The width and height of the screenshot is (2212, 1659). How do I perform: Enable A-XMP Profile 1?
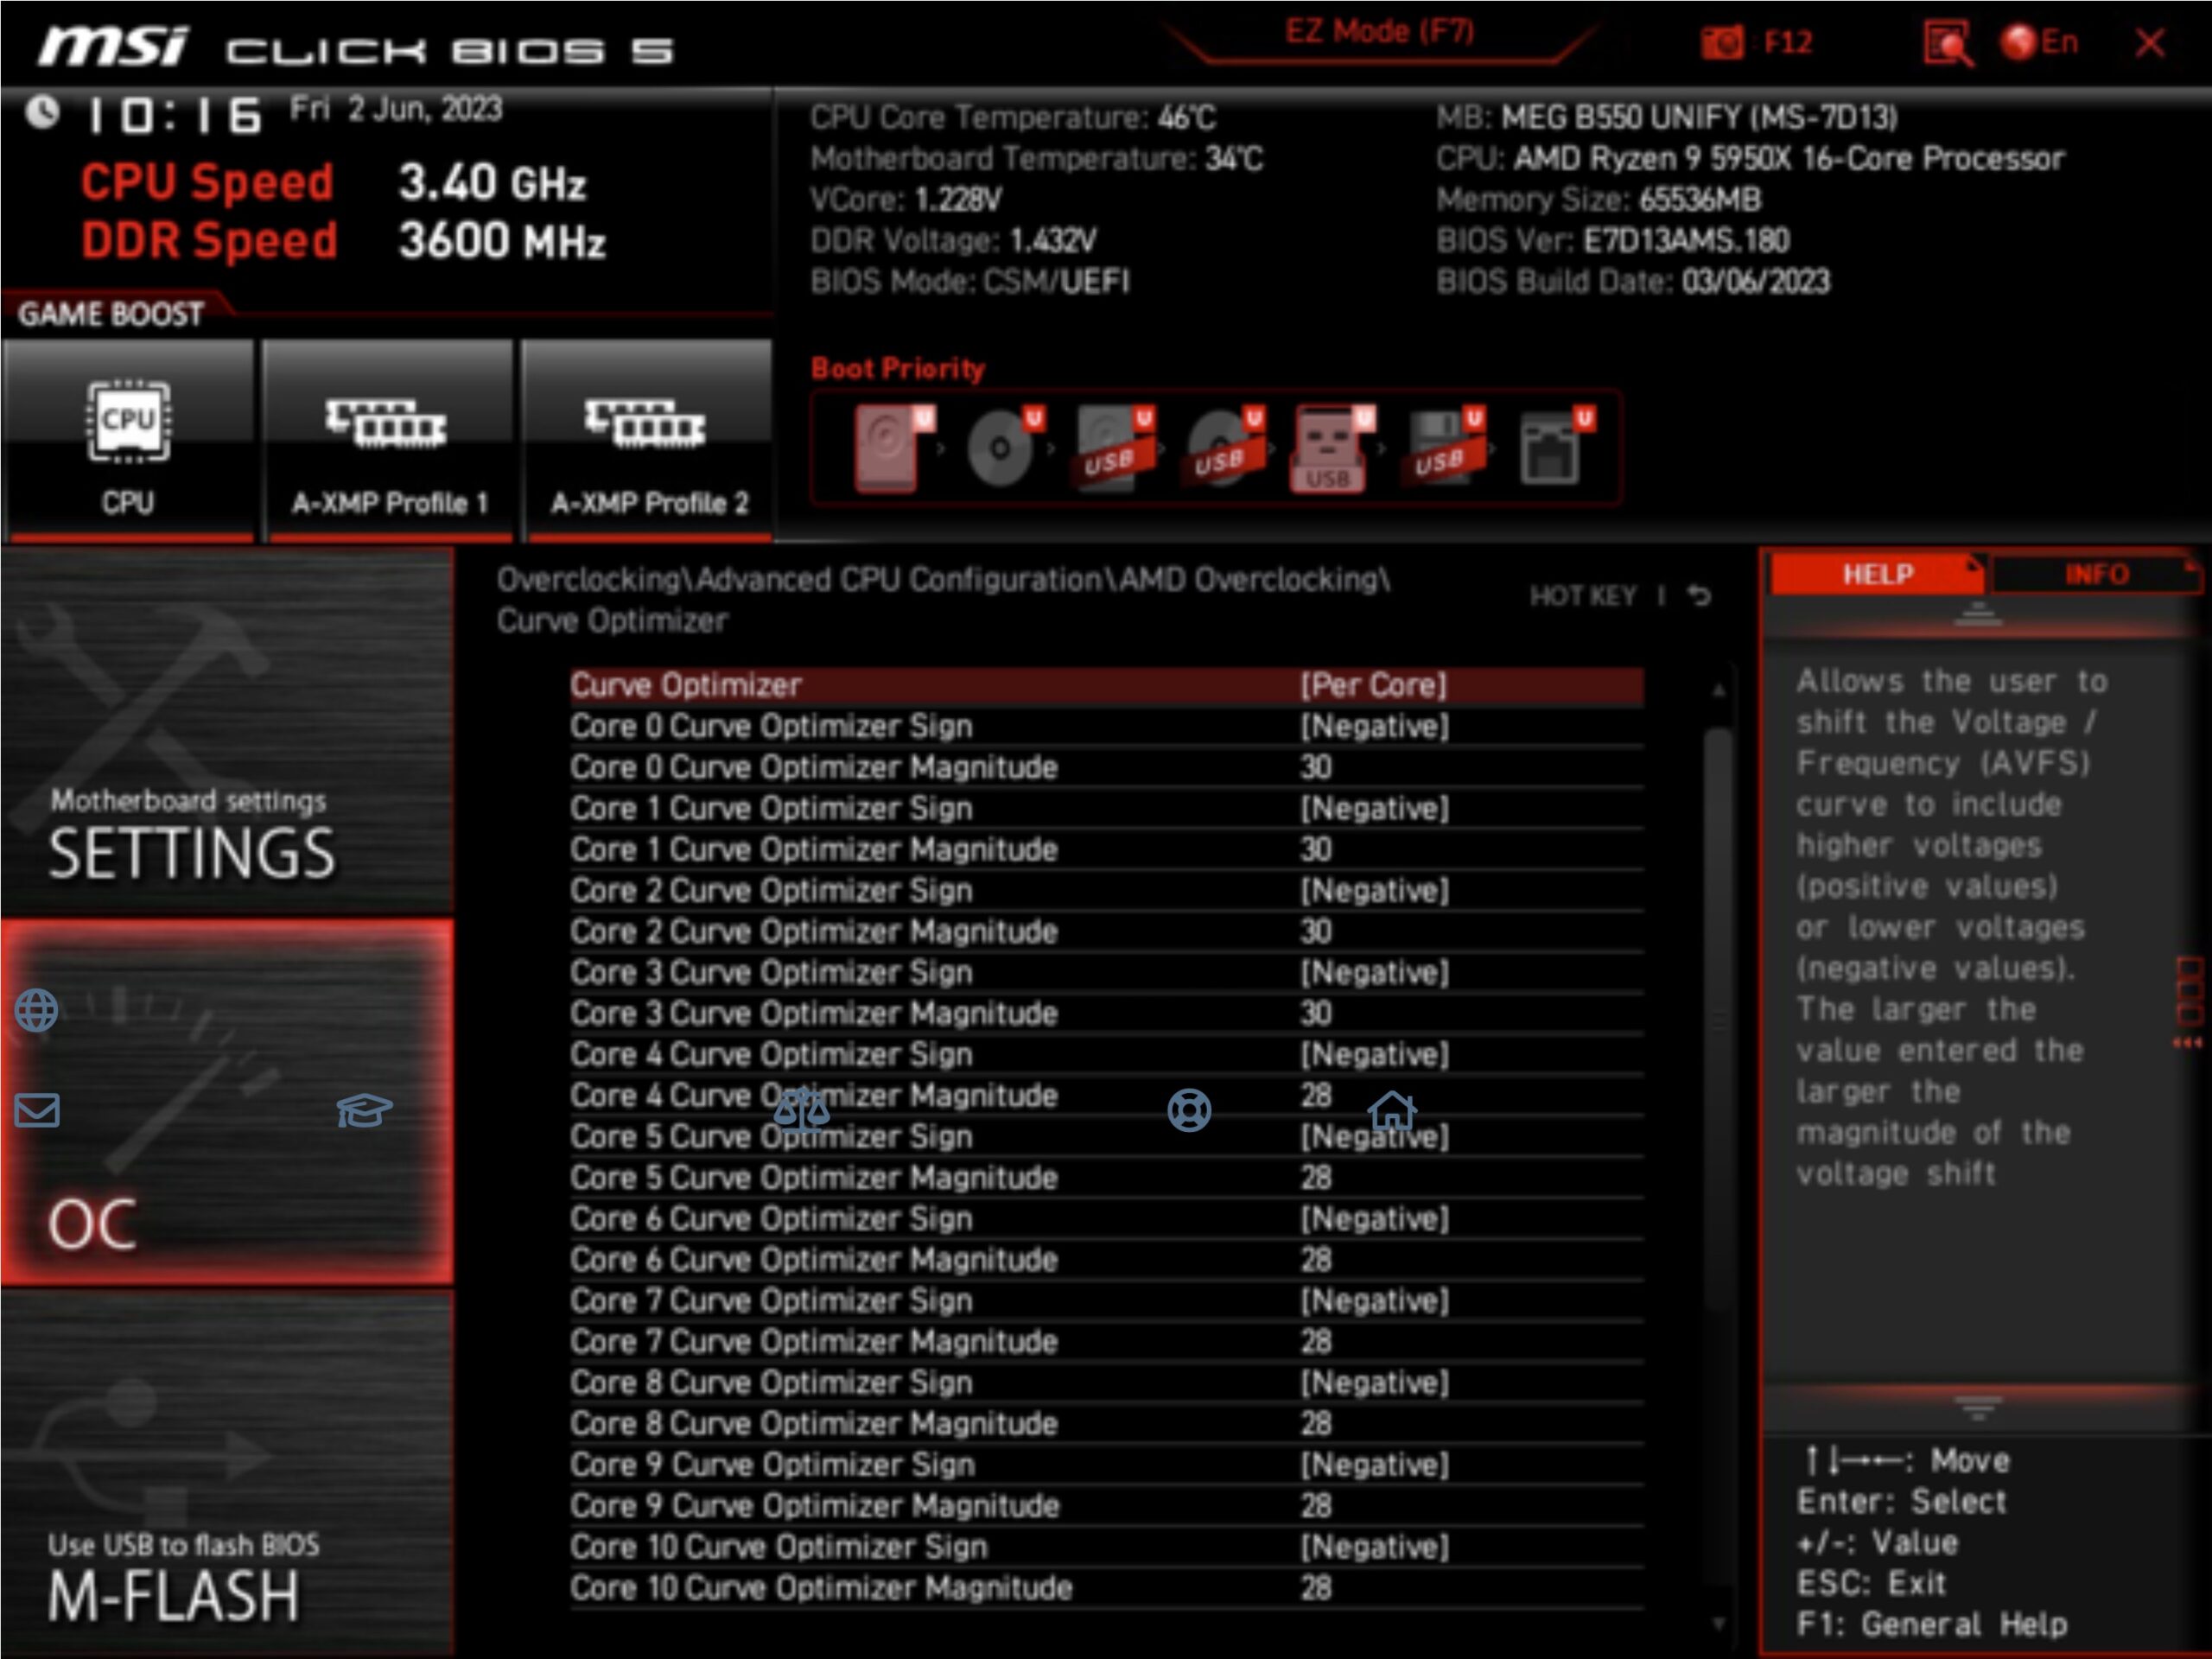tap(388, 441)
